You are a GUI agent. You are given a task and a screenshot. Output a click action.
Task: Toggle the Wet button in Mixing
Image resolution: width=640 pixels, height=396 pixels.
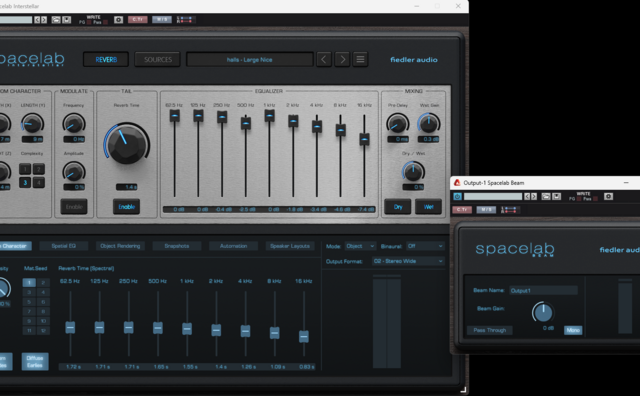click(429, 207)
